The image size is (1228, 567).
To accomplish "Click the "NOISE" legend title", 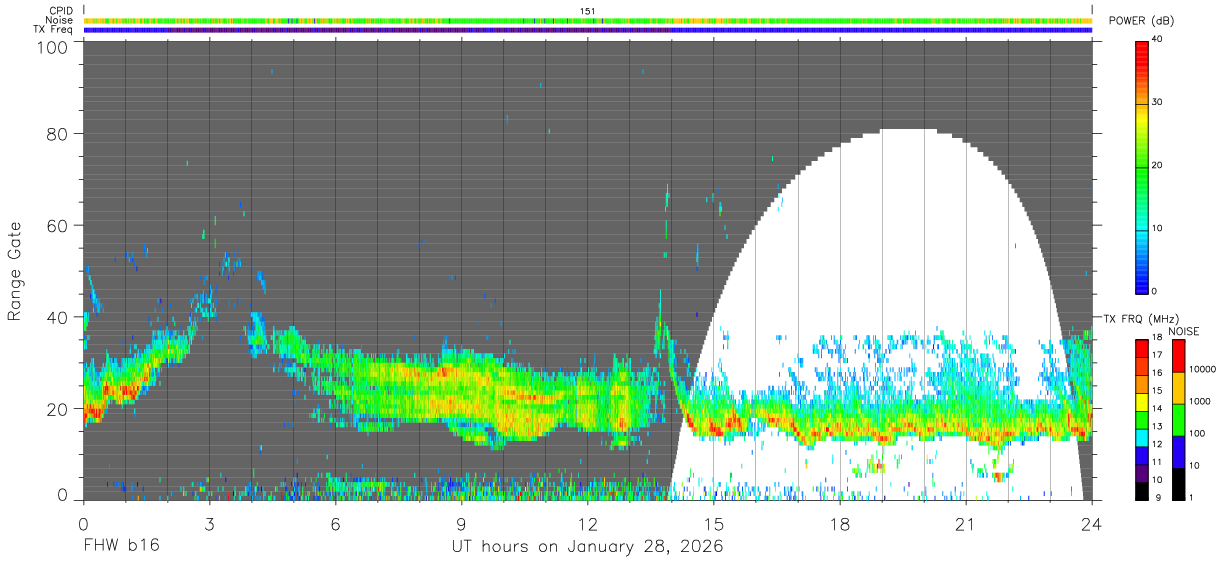I will (x=1184, y=331).
